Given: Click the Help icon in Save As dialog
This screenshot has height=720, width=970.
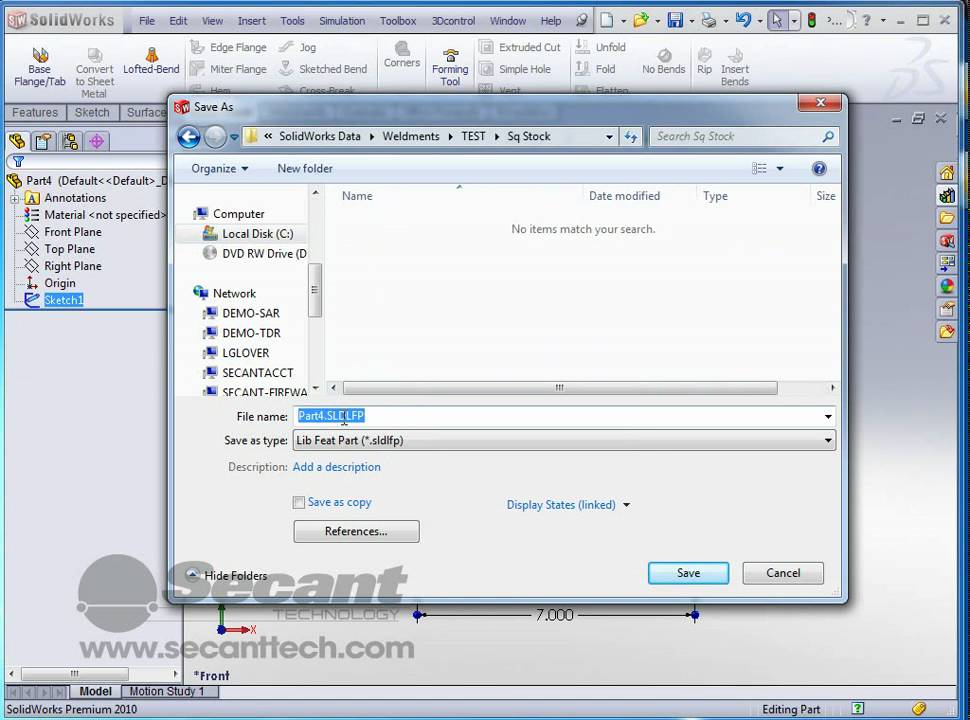Looking at the screenshot, I should pyautogui.click(x=819, y=168).
